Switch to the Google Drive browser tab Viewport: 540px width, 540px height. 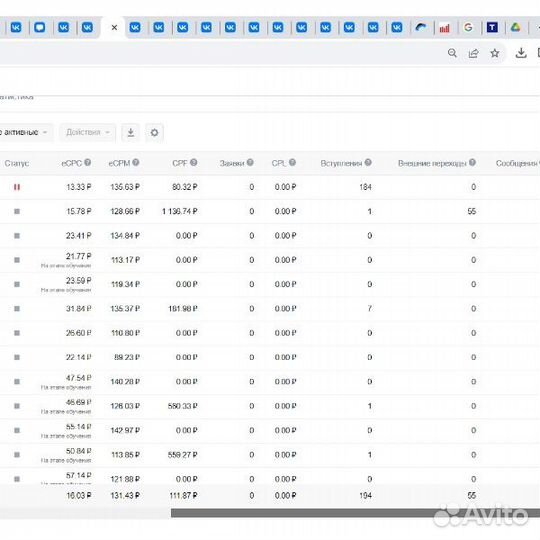(515, 27)
